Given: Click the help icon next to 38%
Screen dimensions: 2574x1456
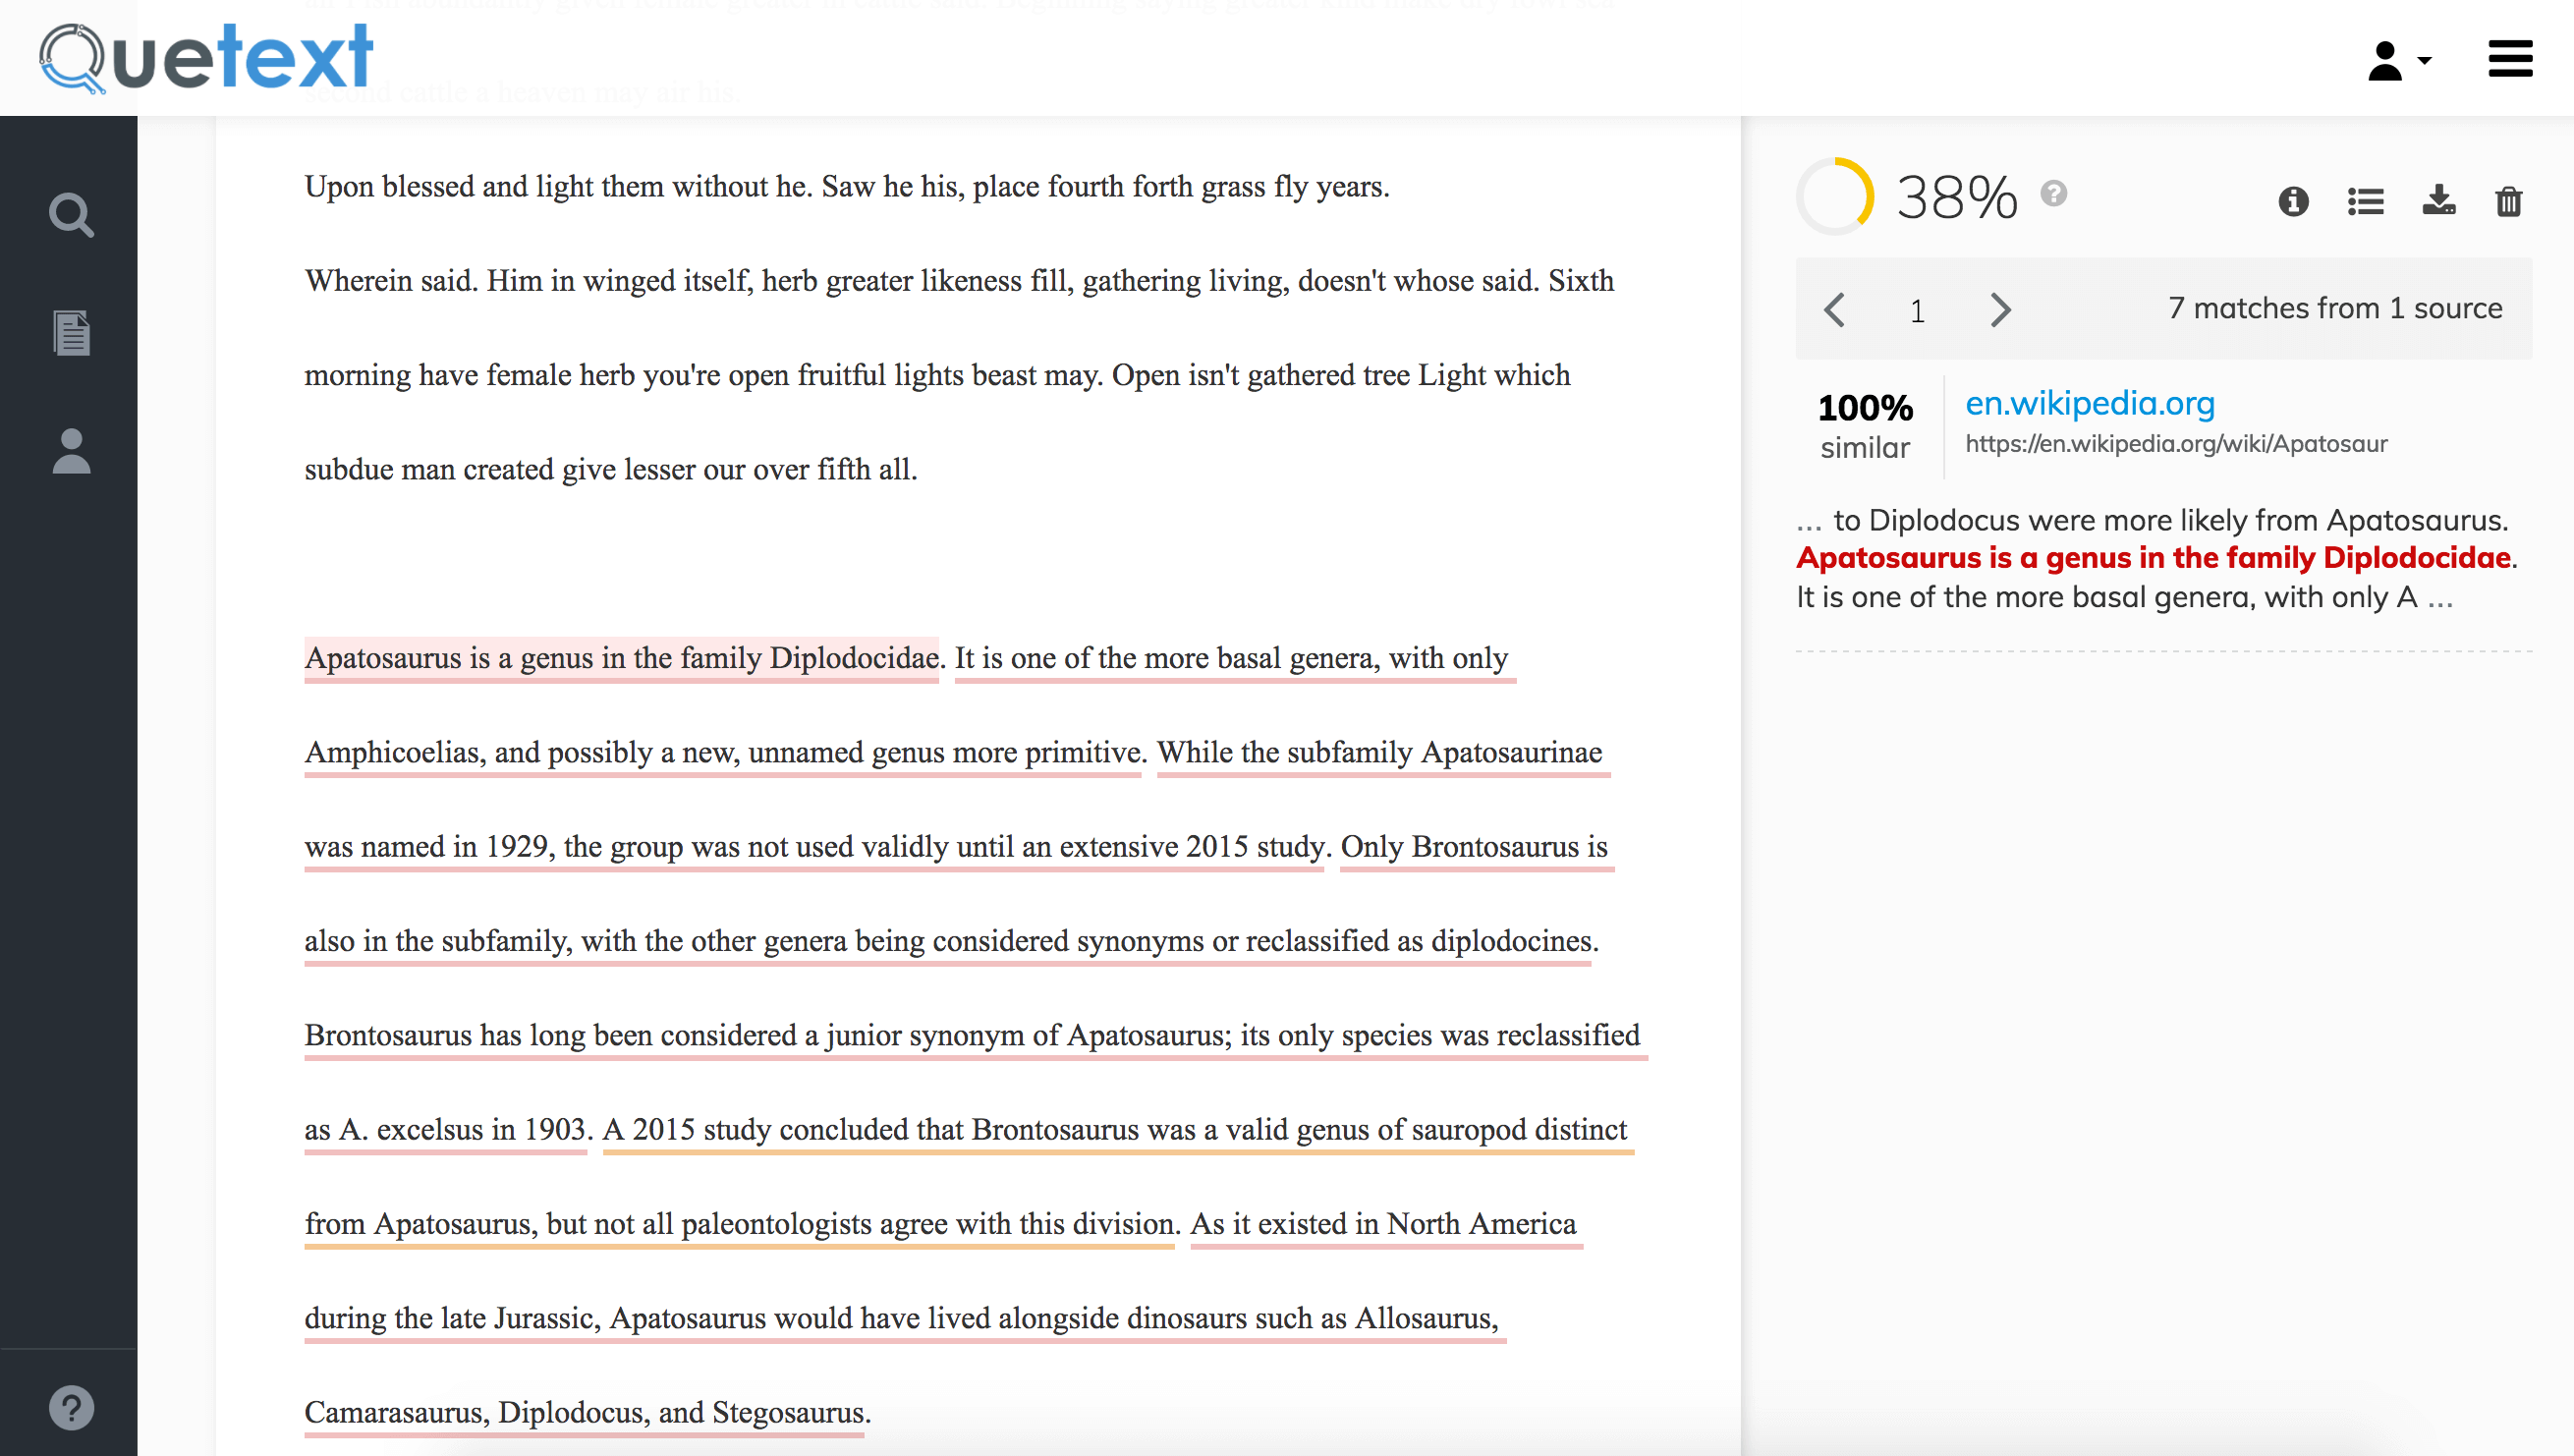Looking at the screenshot, I should (2053, 192).
